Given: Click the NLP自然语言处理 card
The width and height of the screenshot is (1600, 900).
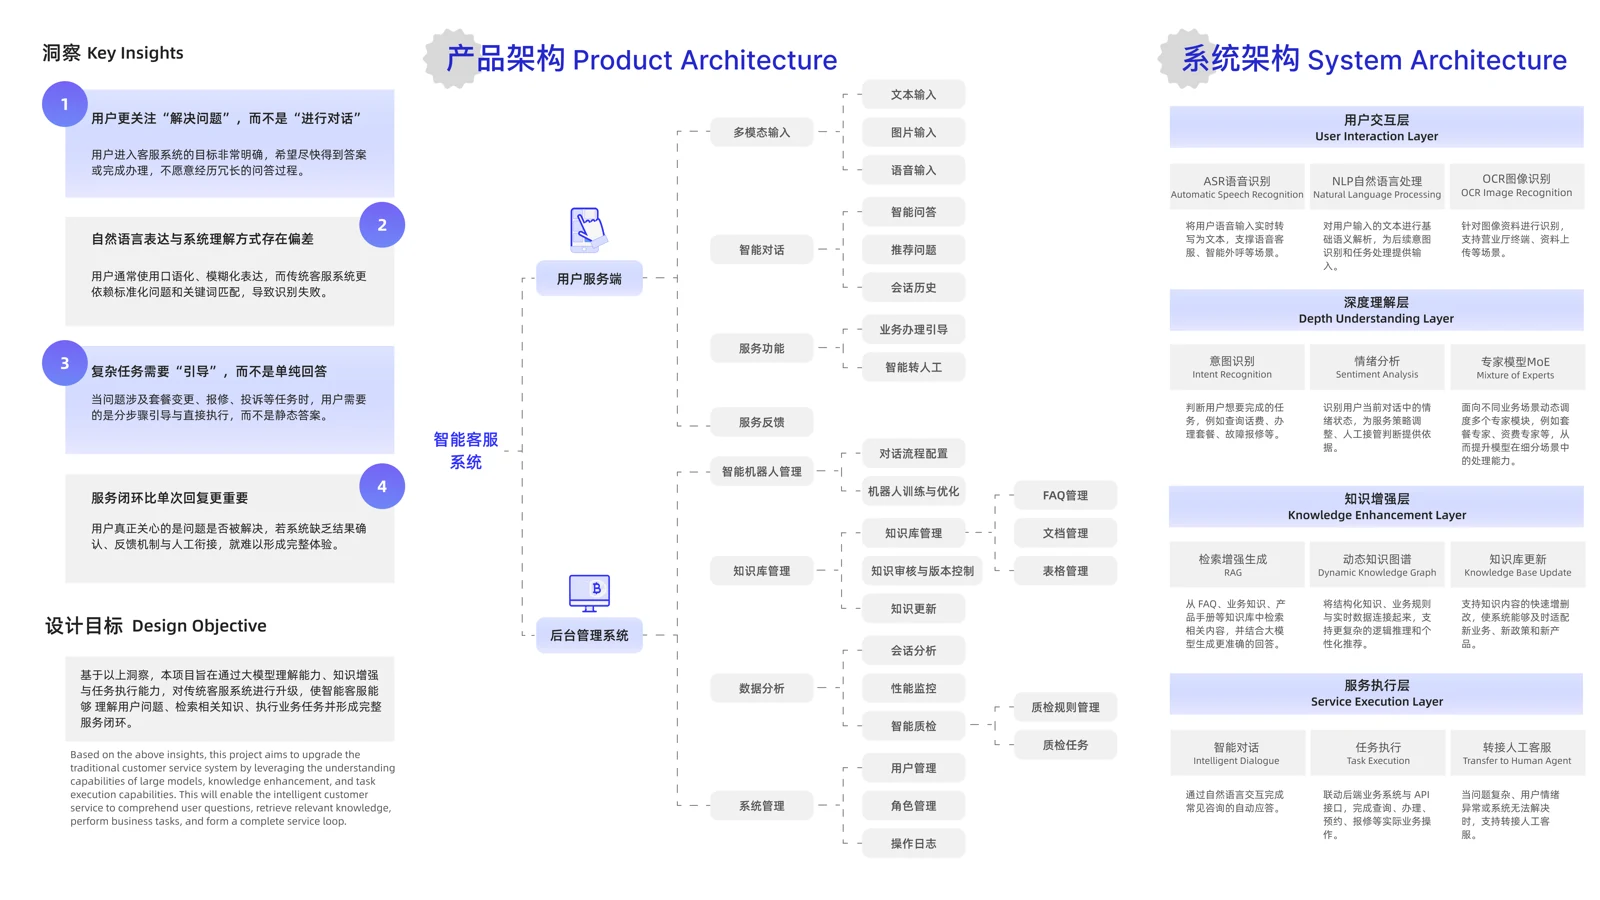Looking at the screenshot, I should point(1377,187).
